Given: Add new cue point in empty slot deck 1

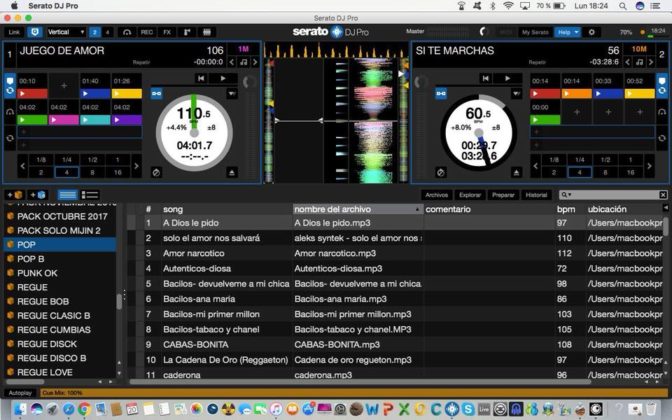Looking at the screenshot, I should tap(64, 86).
